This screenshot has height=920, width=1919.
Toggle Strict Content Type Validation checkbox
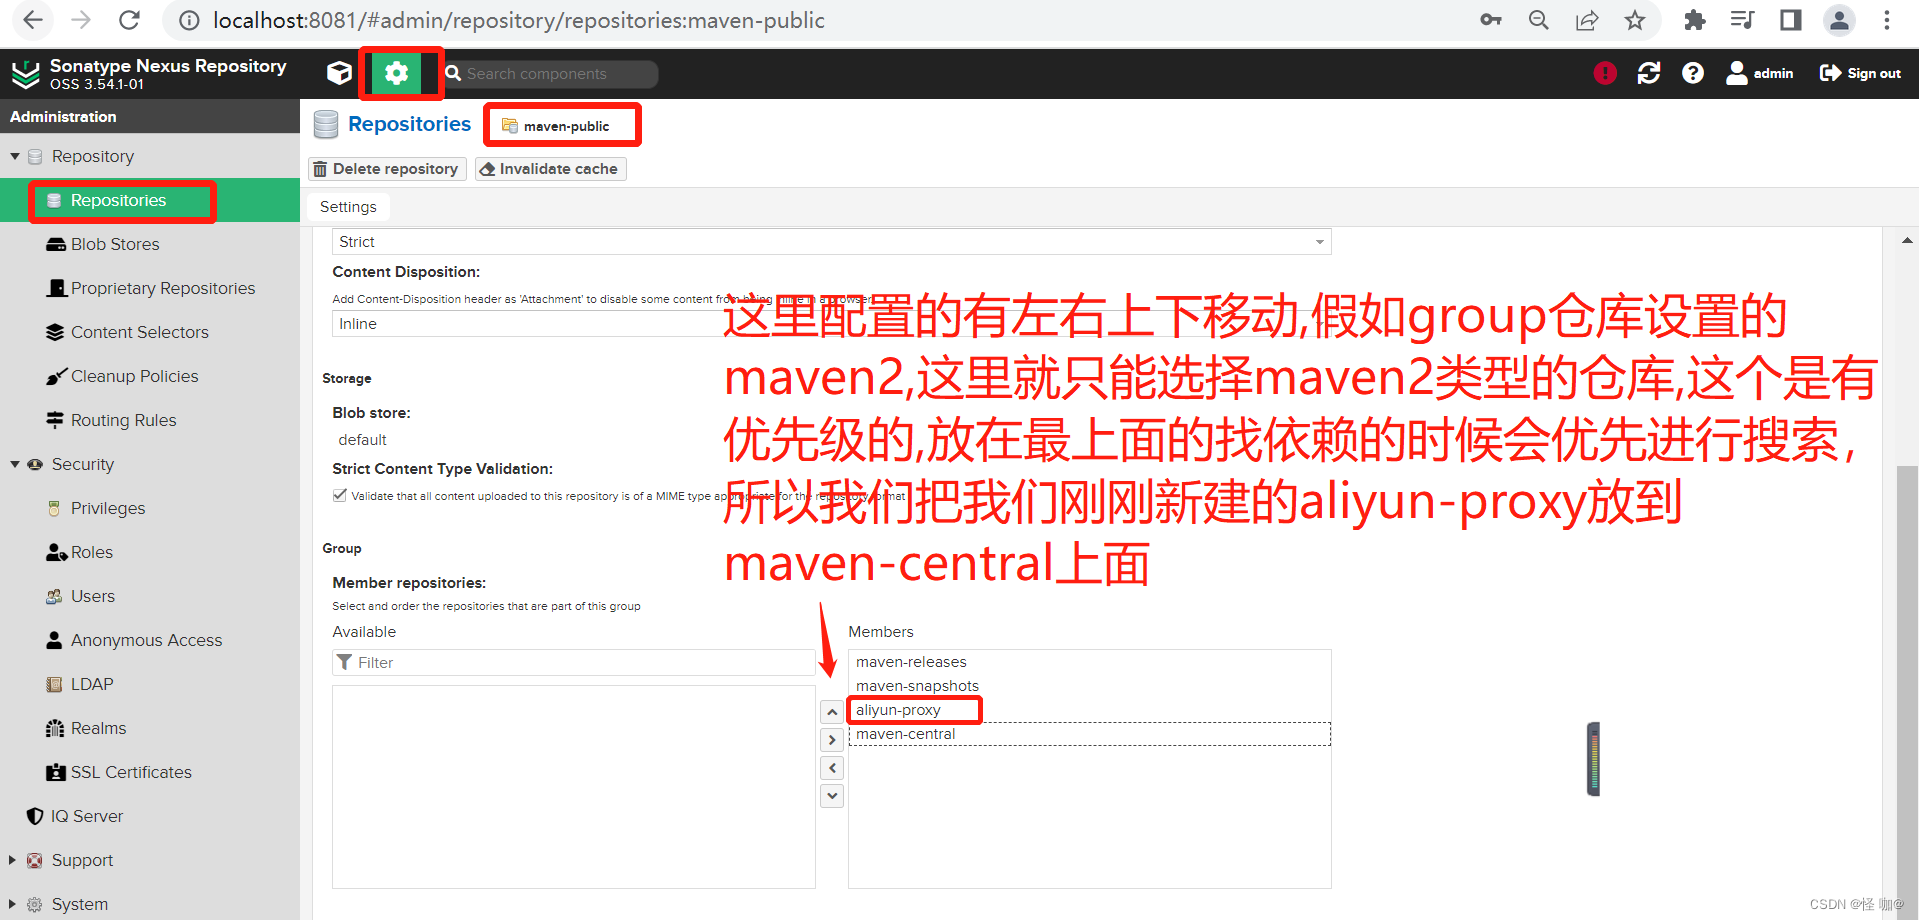[340, 495]
